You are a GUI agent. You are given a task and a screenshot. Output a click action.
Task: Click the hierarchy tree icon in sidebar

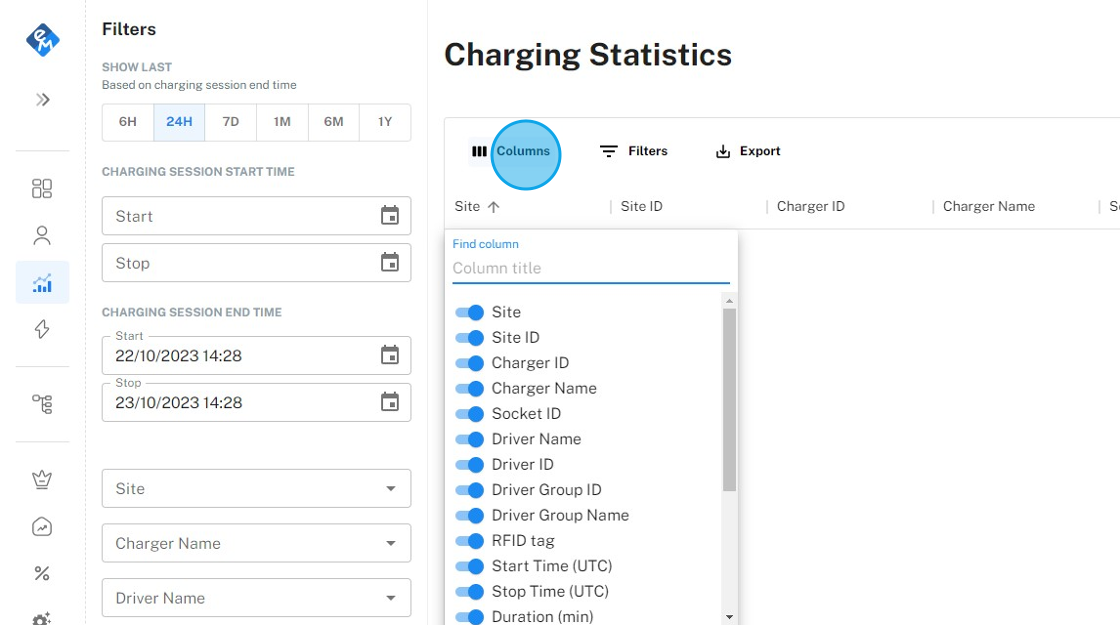(x=42, y=404)
